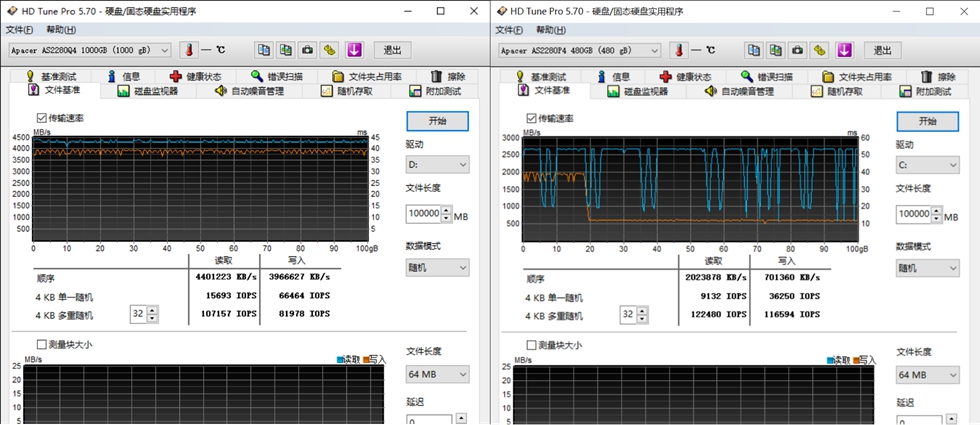Switch to 附加测试 tab in right window

click(x=925, y=91)
